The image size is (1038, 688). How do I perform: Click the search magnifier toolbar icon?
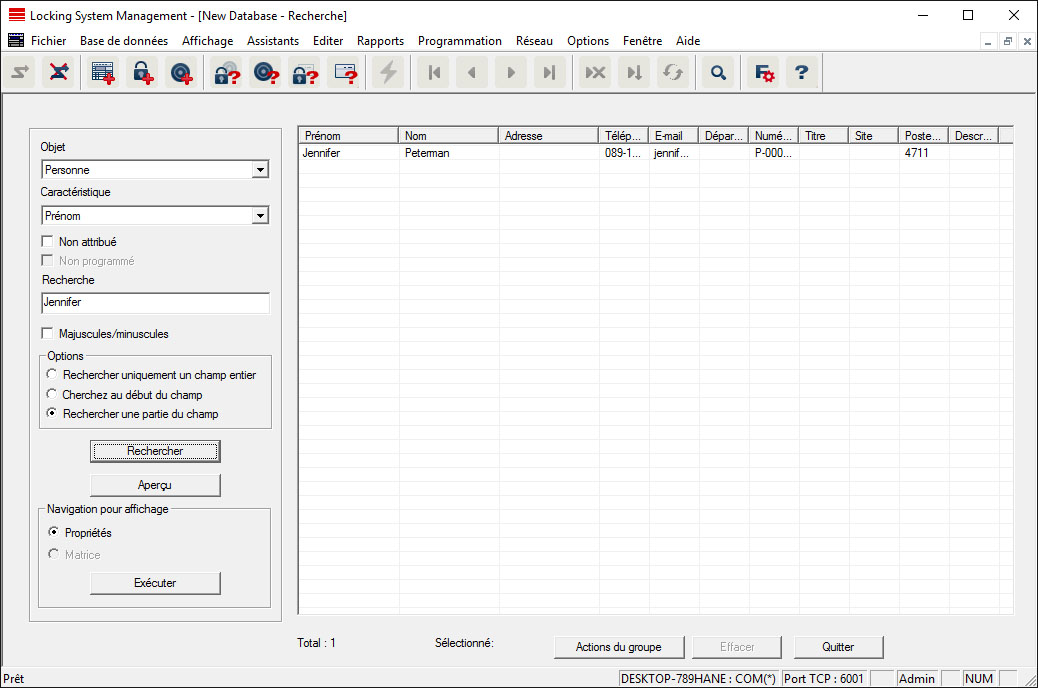click(717, 73)
